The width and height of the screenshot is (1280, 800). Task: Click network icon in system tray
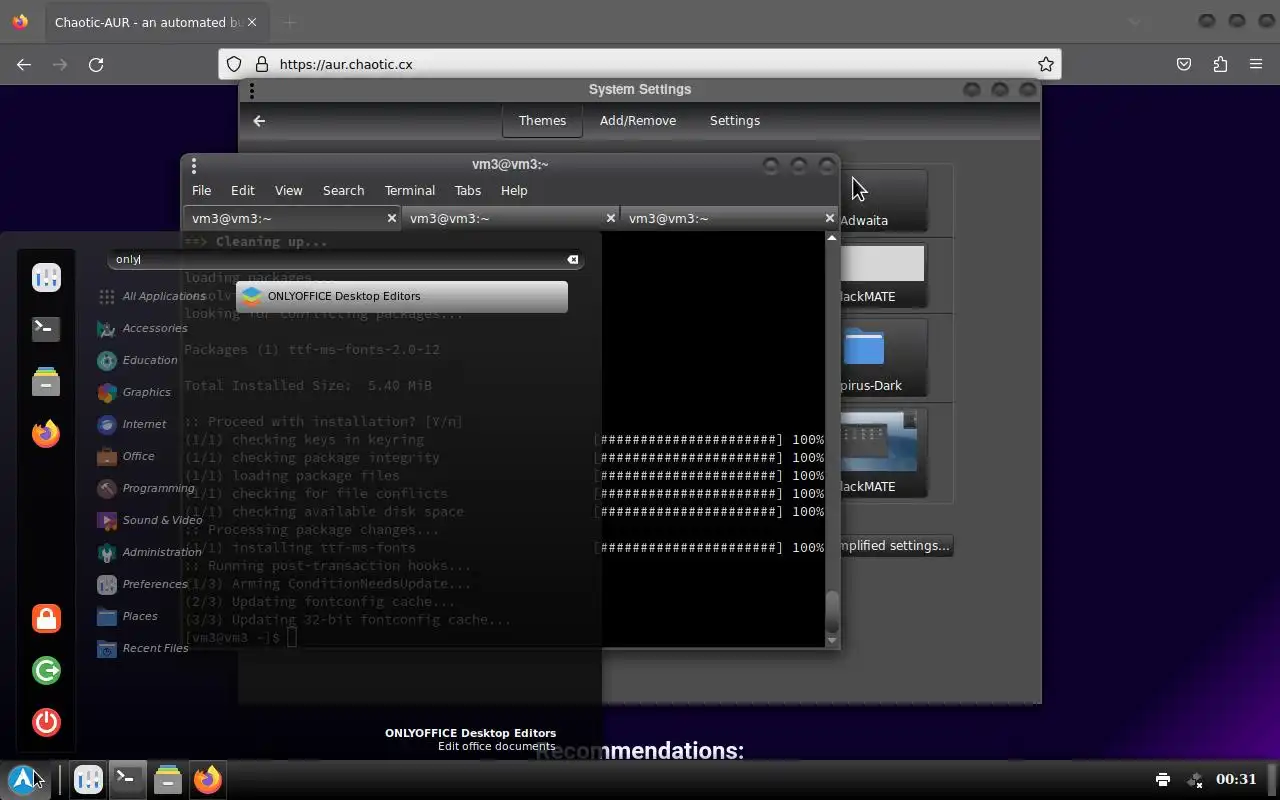click(1194, 779)
